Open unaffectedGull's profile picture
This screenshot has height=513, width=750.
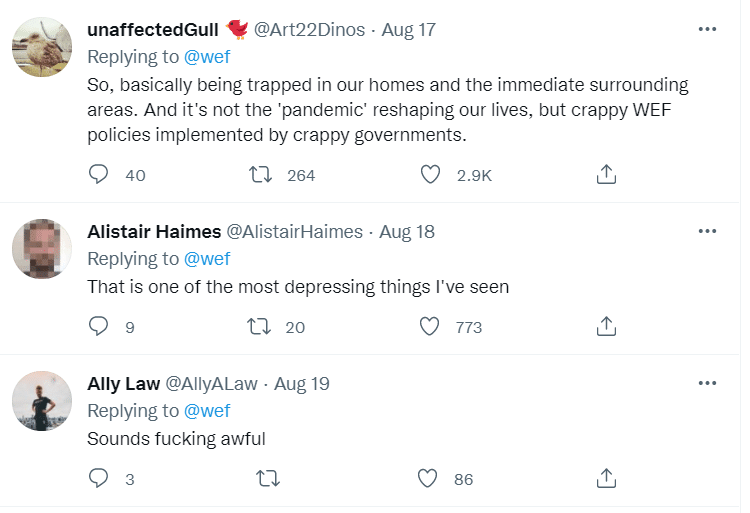point(42,47)
